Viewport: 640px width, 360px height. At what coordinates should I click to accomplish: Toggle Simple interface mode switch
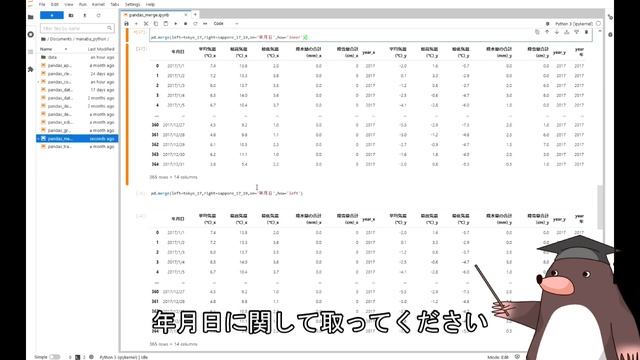click(x=55, y=357)
